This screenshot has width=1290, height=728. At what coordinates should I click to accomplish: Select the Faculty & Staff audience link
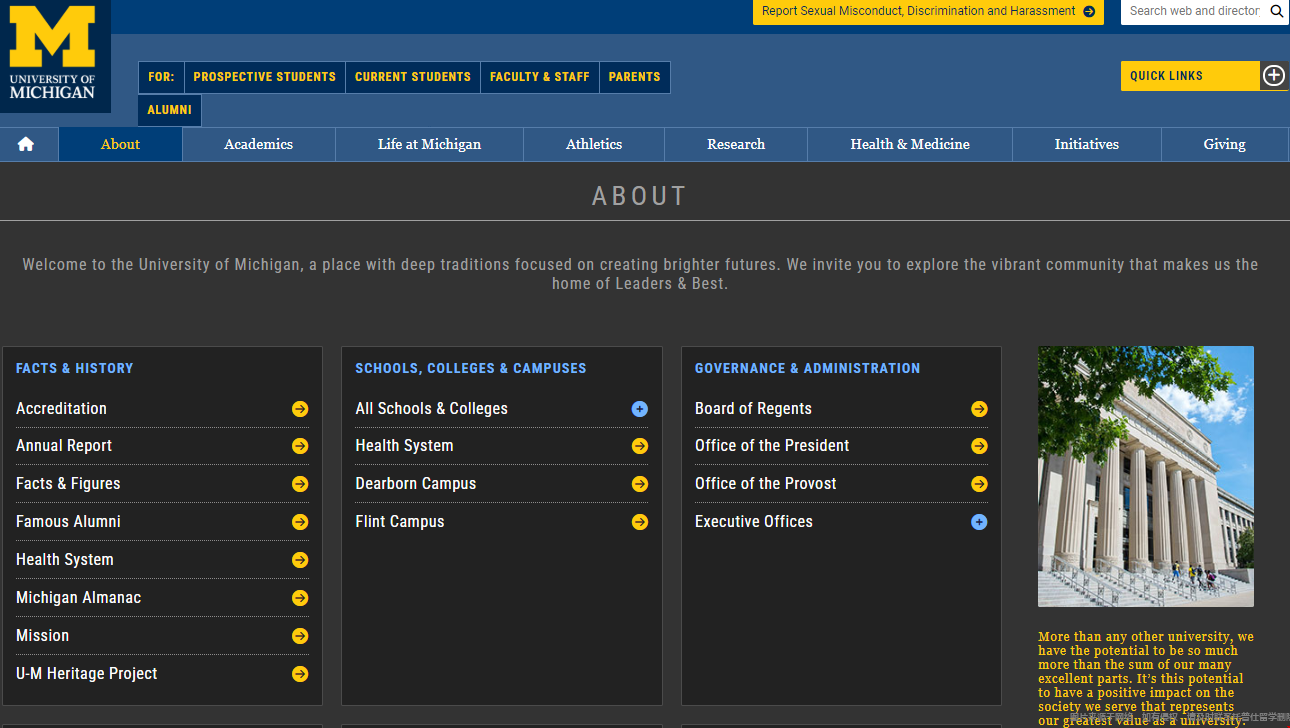click(540, 77)
